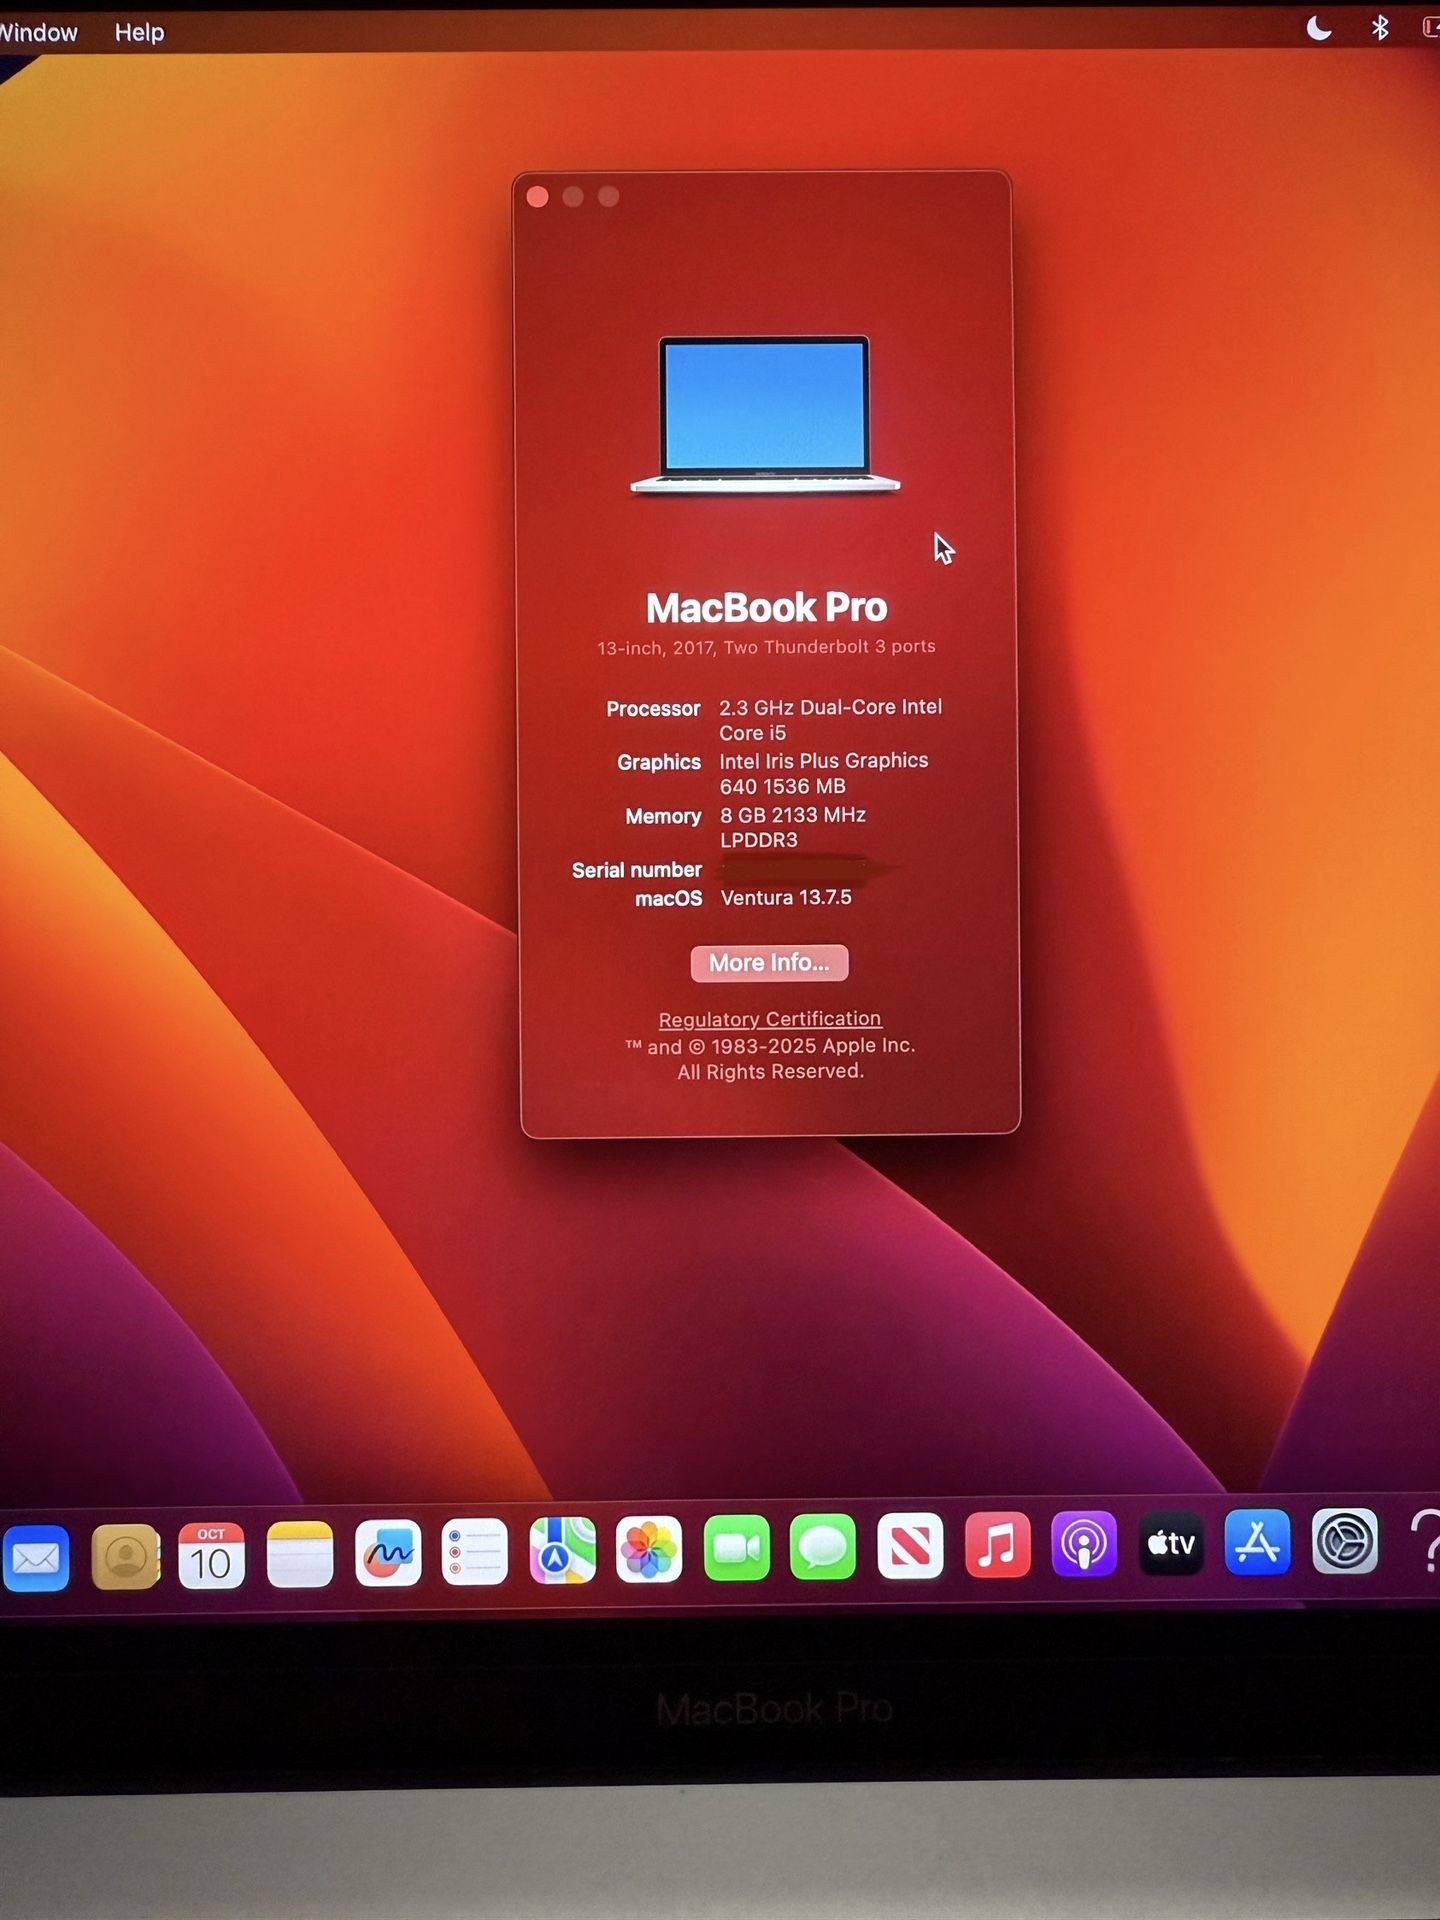Open Contacts from the Dock
1440x1920 pixels.
[126, 1556]
